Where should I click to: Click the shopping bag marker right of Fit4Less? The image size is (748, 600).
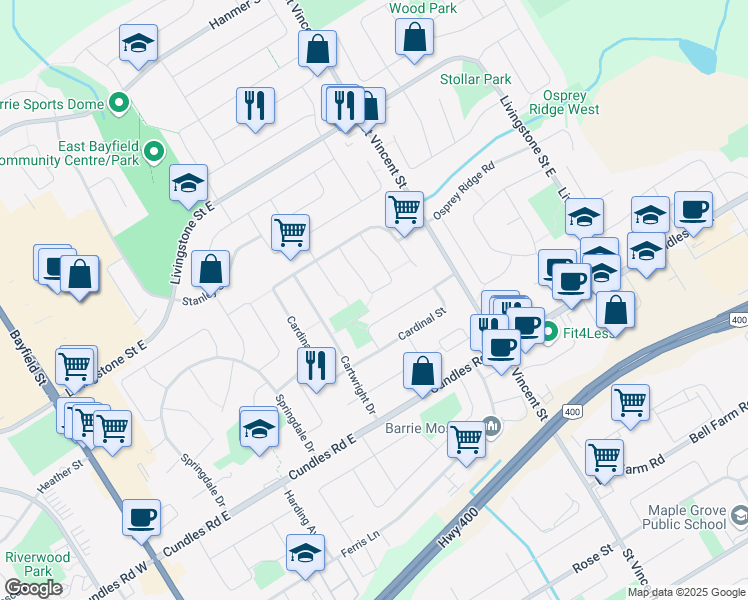(x=615, y=310)
